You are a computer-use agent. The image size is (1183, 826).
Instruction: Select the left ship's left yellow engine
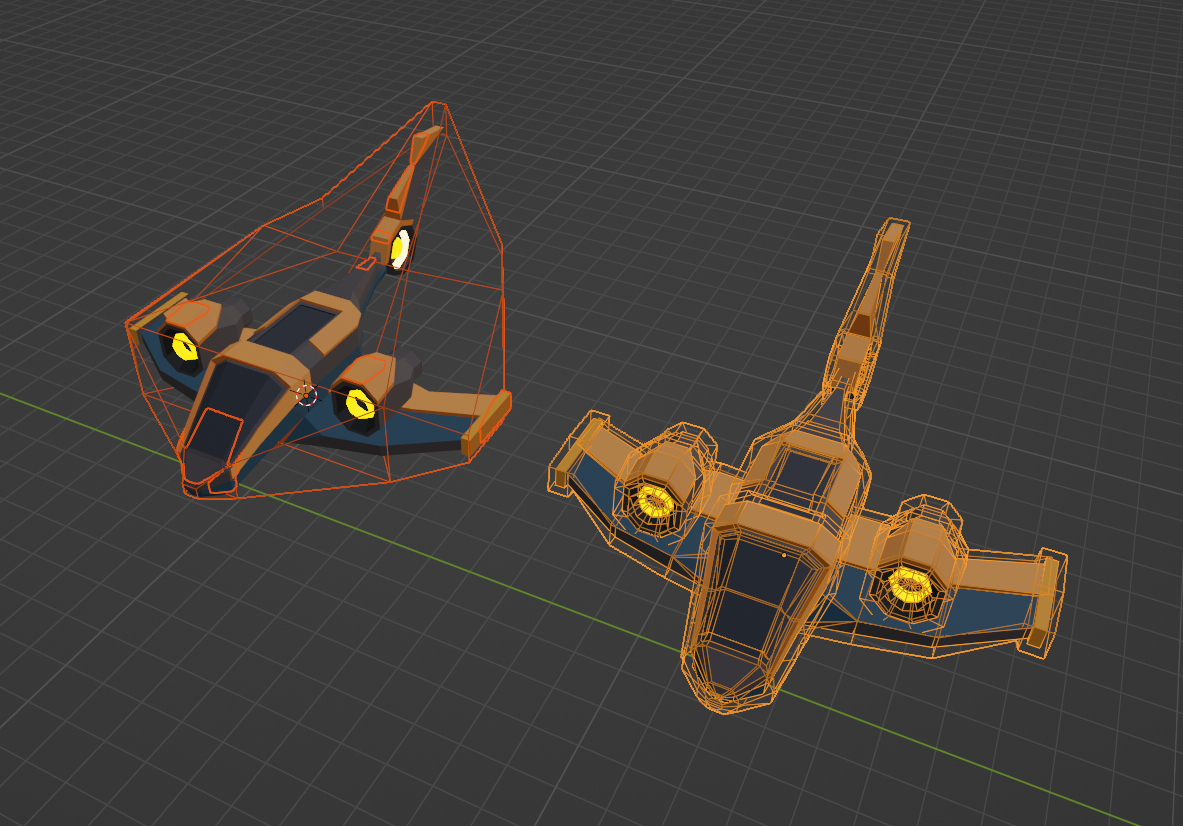(184, 346)
